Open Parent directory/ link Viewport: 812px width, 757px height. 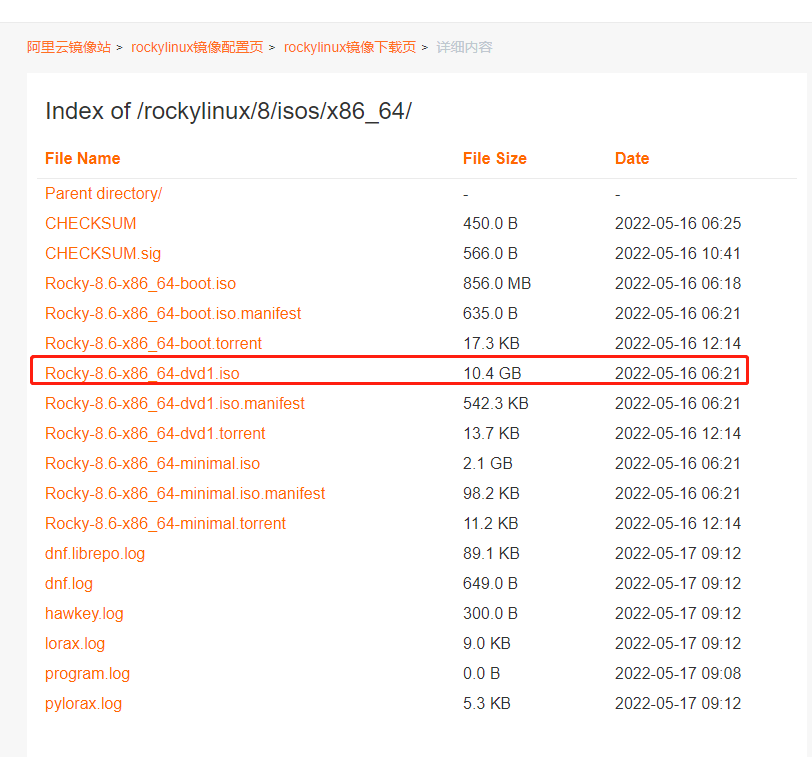(104, 194)
